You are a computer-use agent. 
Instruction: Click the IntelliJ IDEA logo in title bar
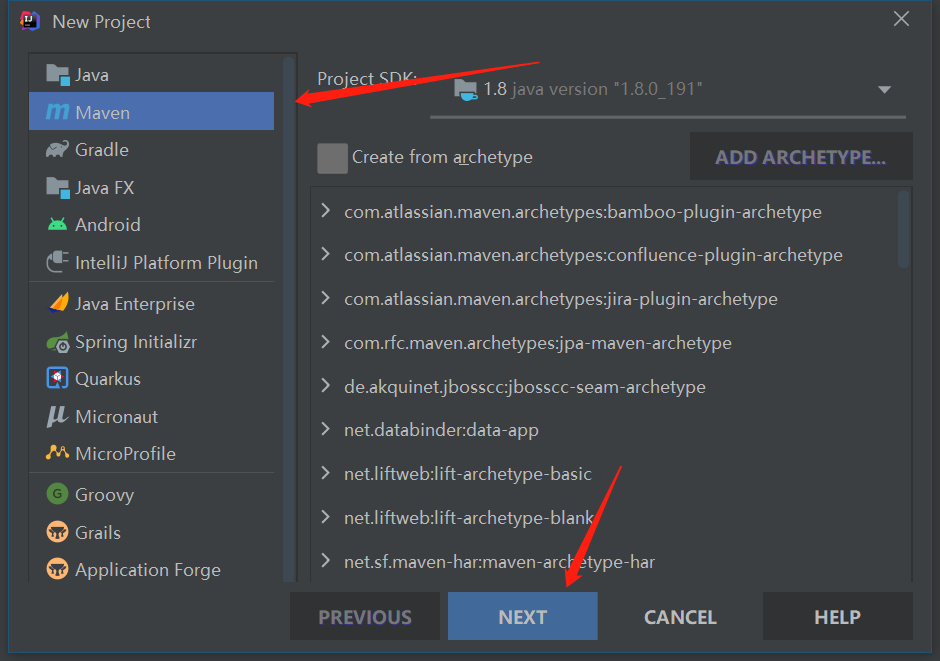[29, 21]
